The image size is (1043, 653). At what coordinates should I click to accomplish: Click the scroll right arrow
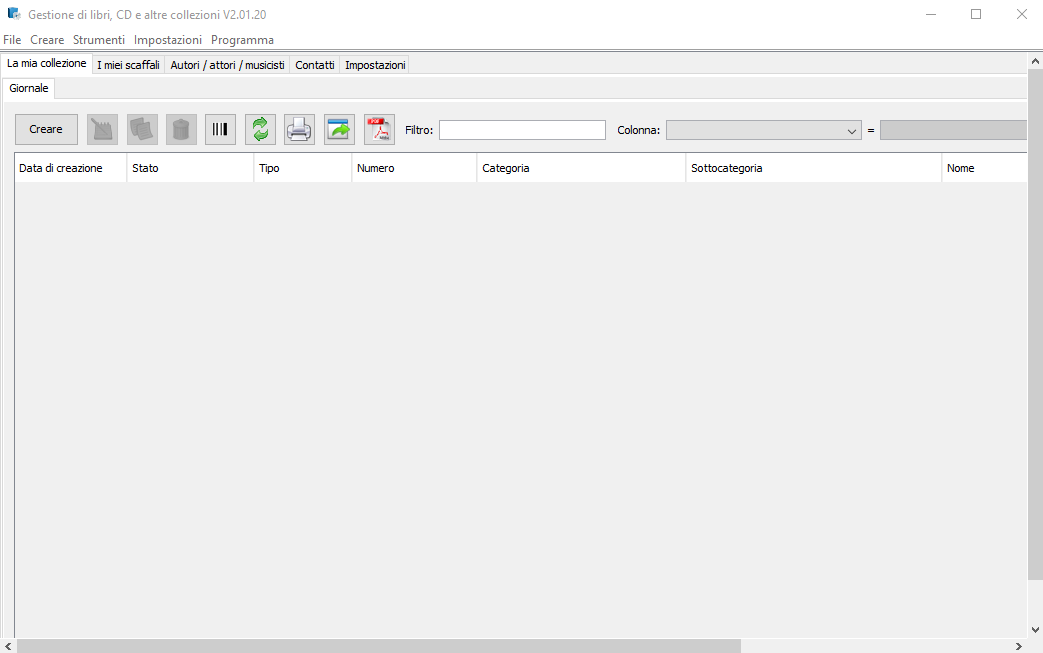1018,646
